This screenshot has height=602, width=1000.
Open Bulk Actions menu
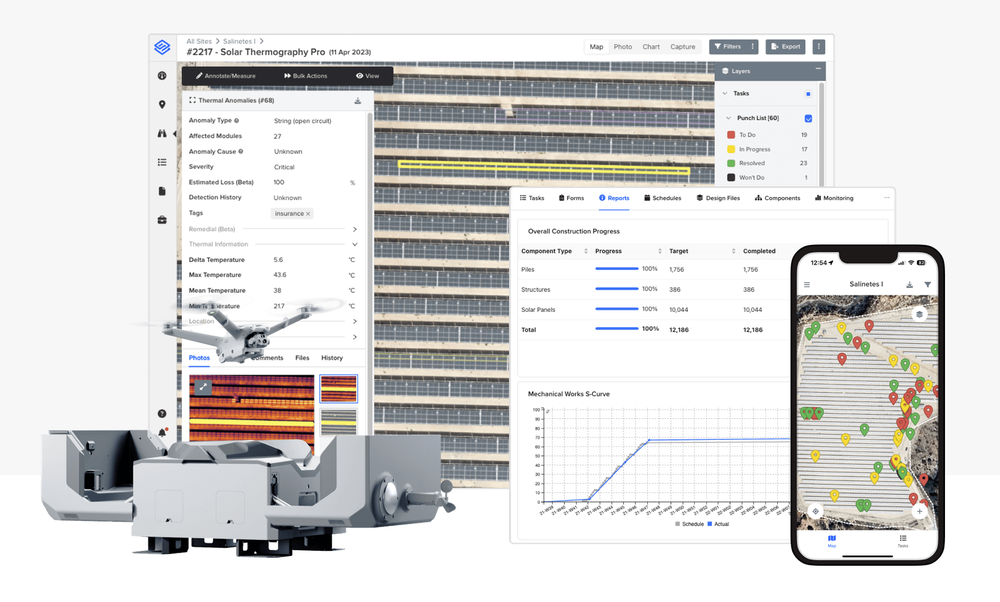pos(305,76)
